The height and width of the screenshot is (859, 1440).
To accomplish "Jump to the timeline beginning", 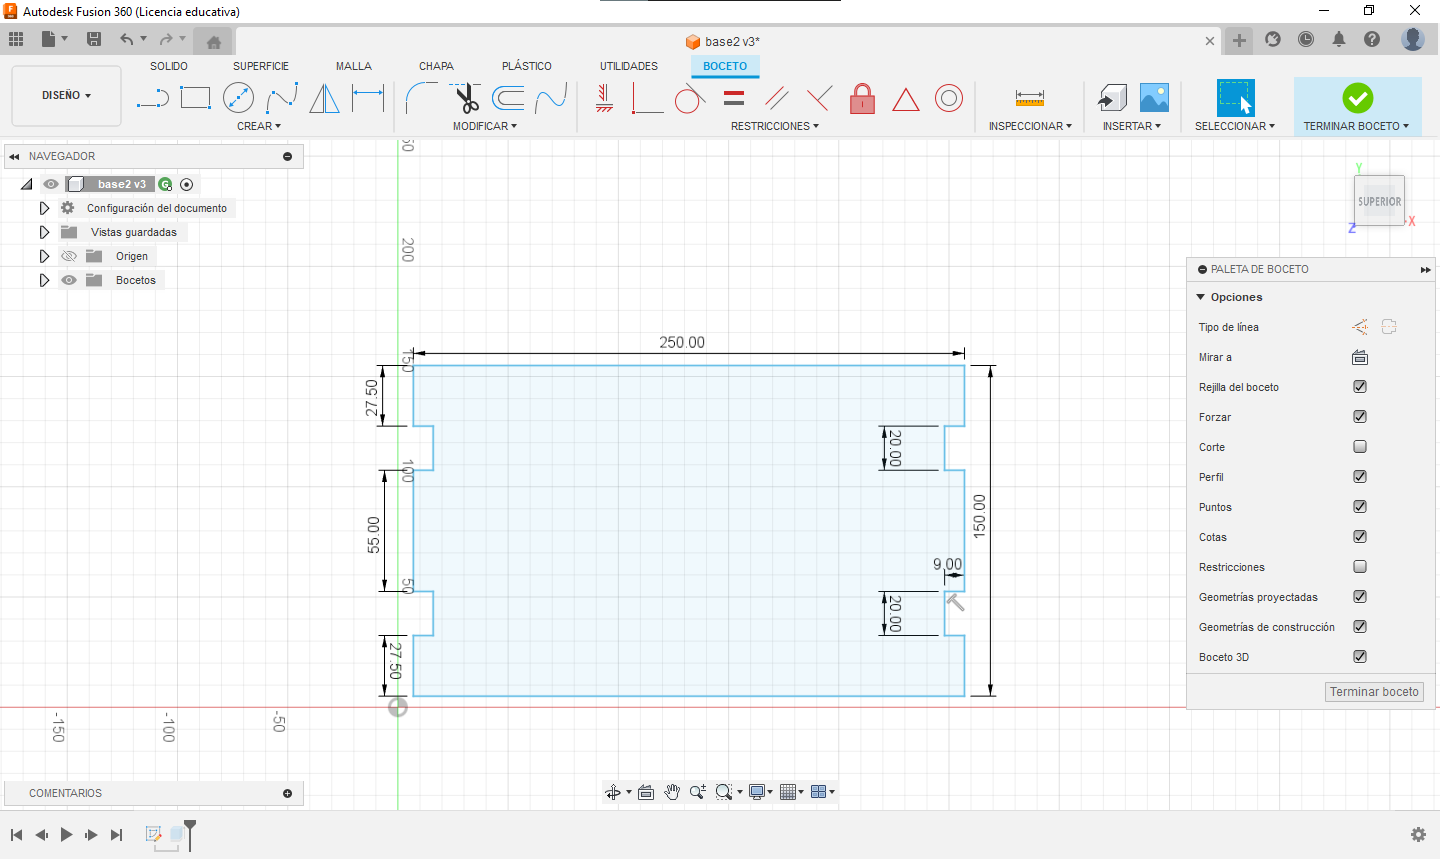I will pos(16,834).
